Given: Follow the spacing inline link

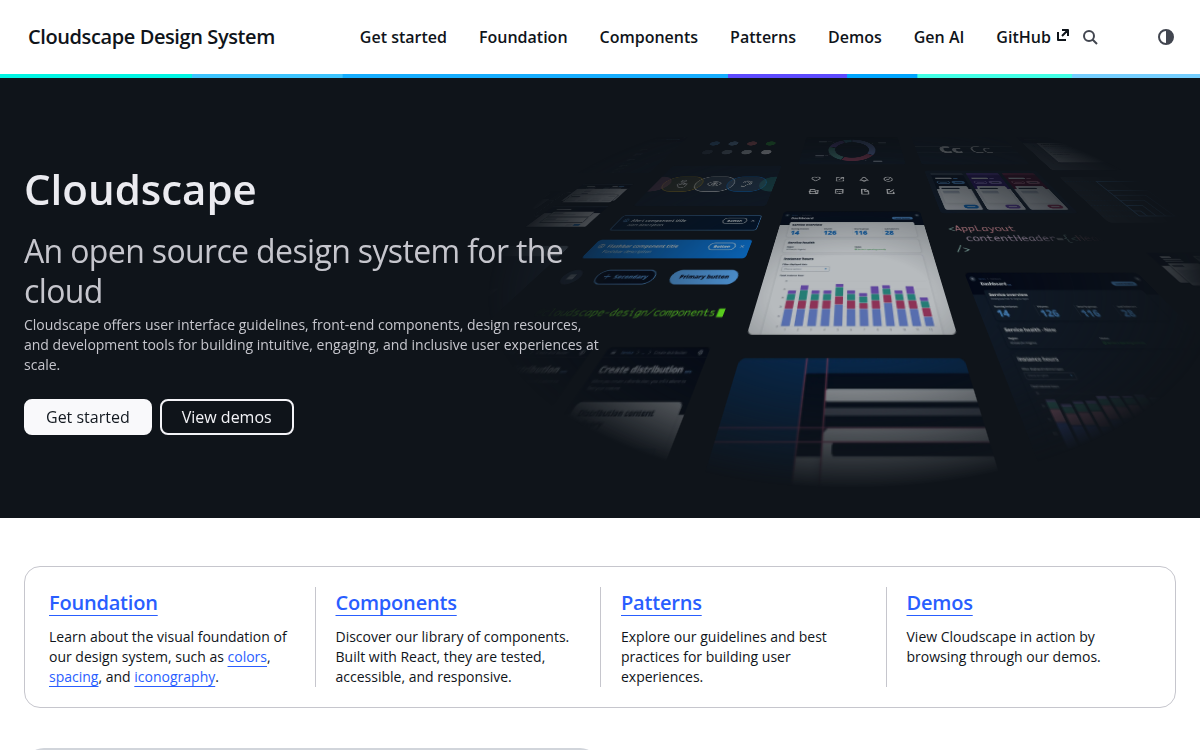Looking at the screenshot, I should pyautogui.click(x=74, y=677).
